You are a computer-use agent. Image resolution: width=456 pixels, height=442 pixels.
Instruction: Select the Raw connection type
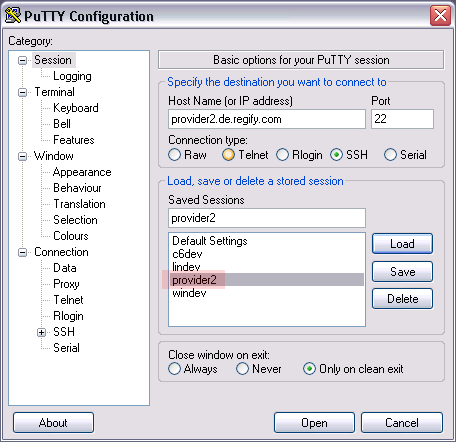point(174,155)
